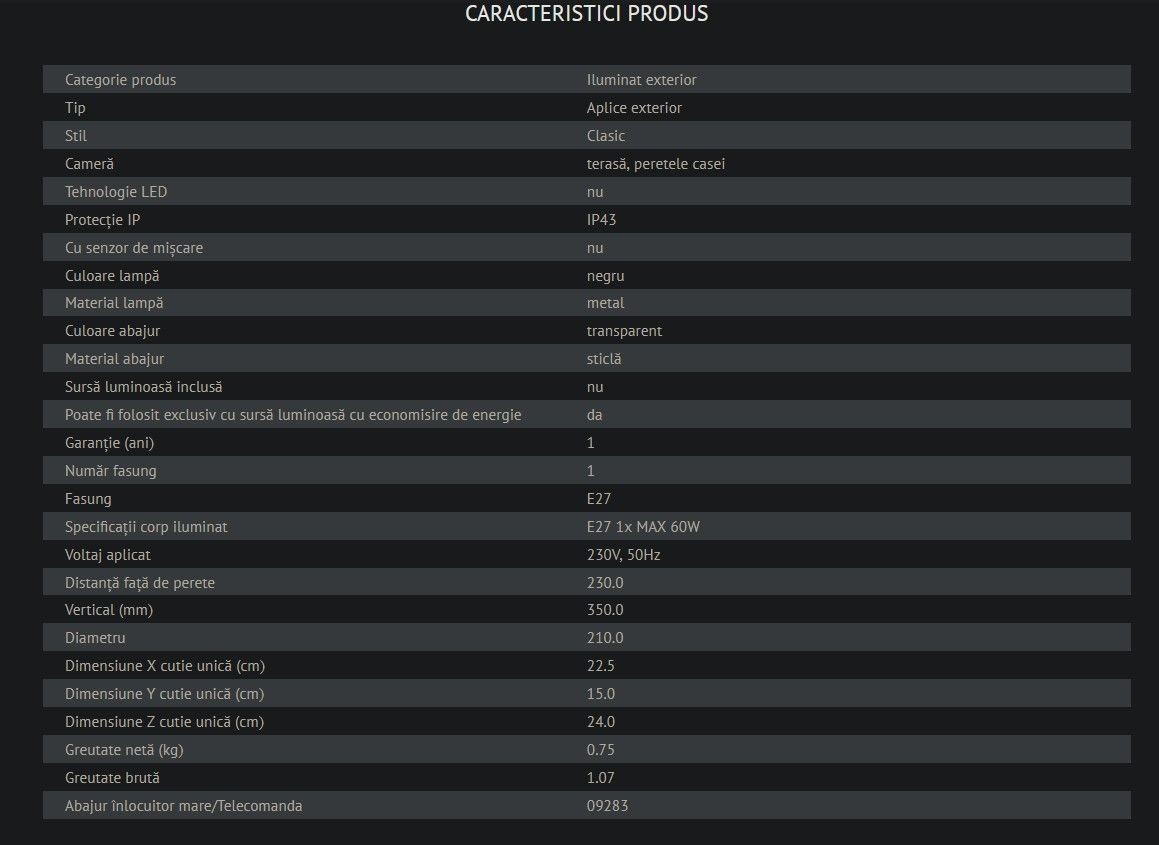Screen dimensions: 1159x845
Task: Select the Sursă luminoasă inclusă label
Action: (143, 387)
